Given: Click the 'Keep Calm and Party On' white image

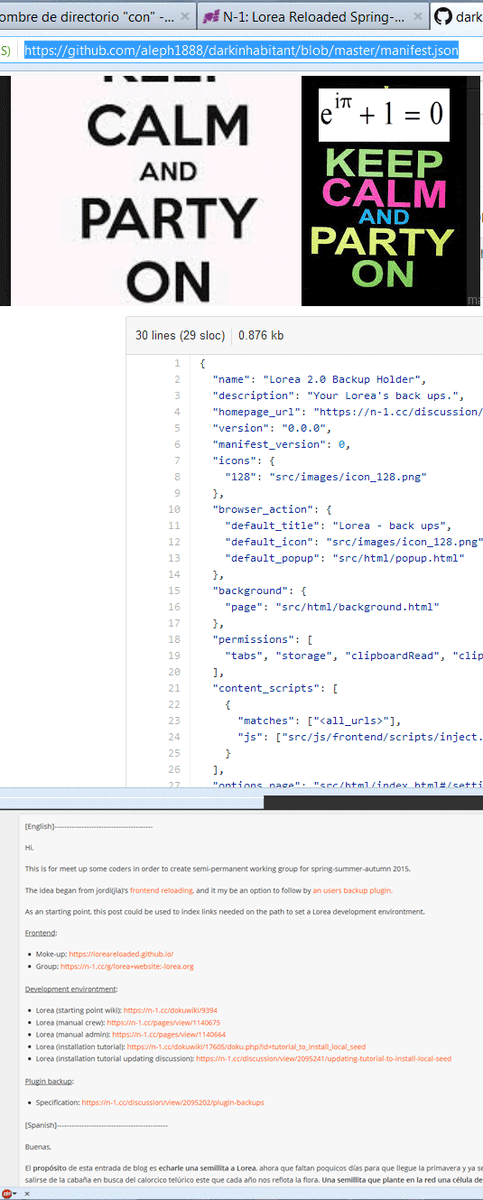Looking at the screenshot, I should coord(150,190).
